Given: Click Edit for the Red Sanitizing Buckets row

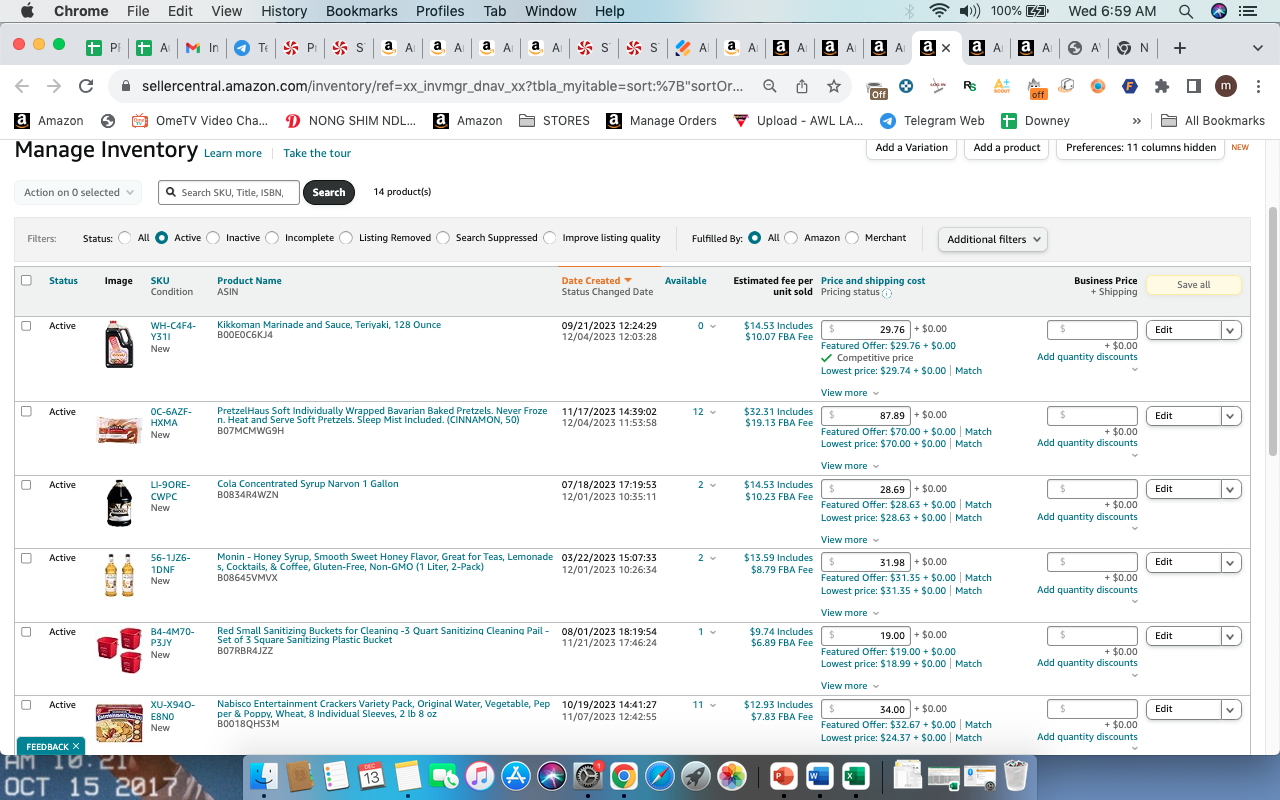Looking at the screenshot, I should click(1184, 636).
